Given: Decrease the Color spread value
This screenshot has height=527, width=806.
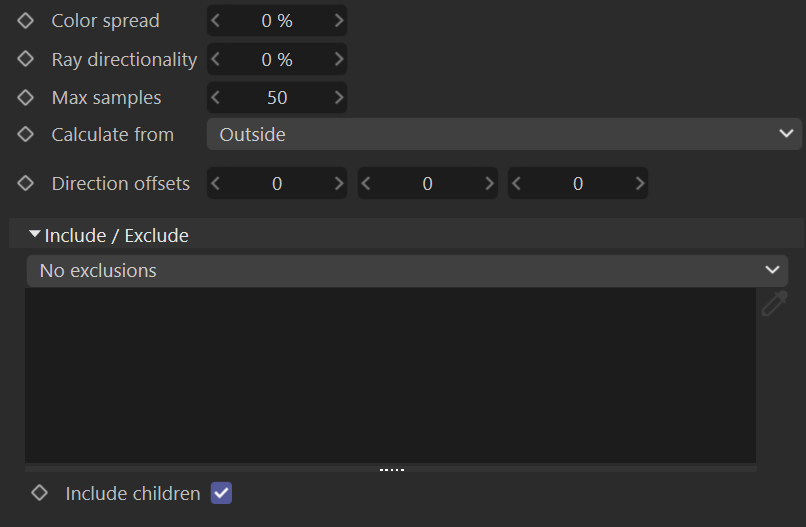Looking at the screenshot, I should point(215,21).
